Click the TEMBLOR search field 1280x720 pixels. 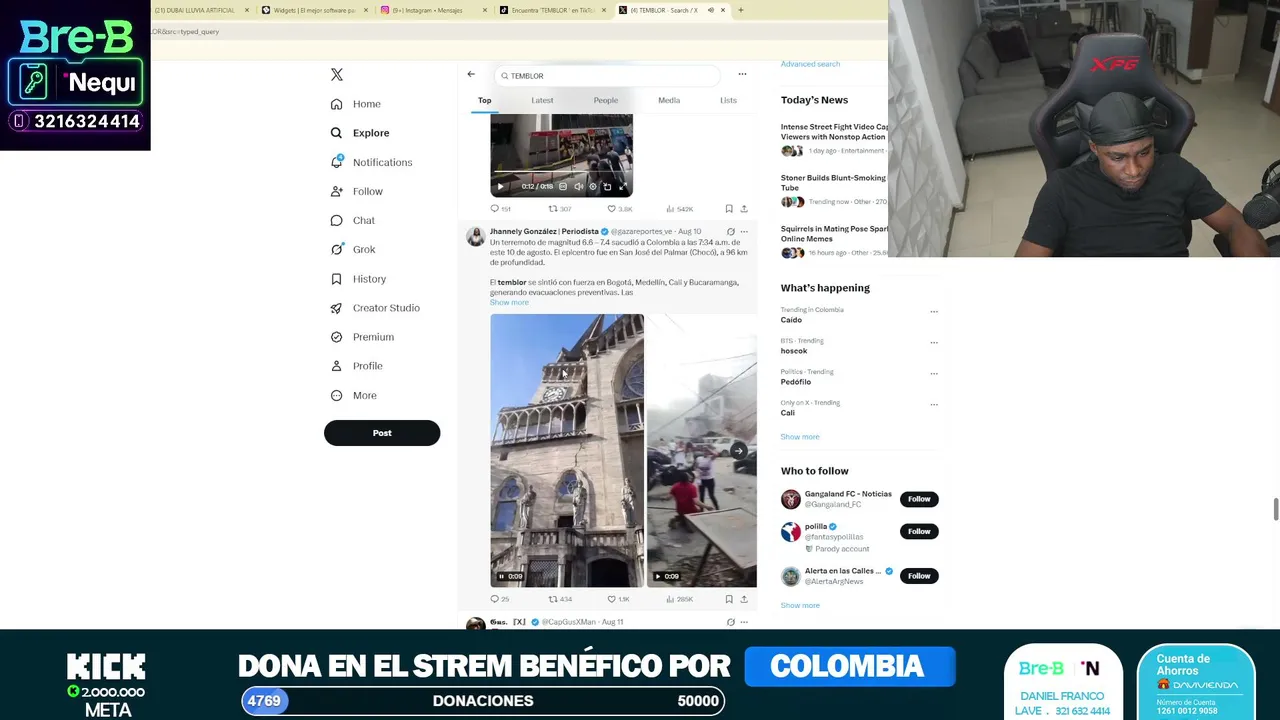[x=607, y=76]
